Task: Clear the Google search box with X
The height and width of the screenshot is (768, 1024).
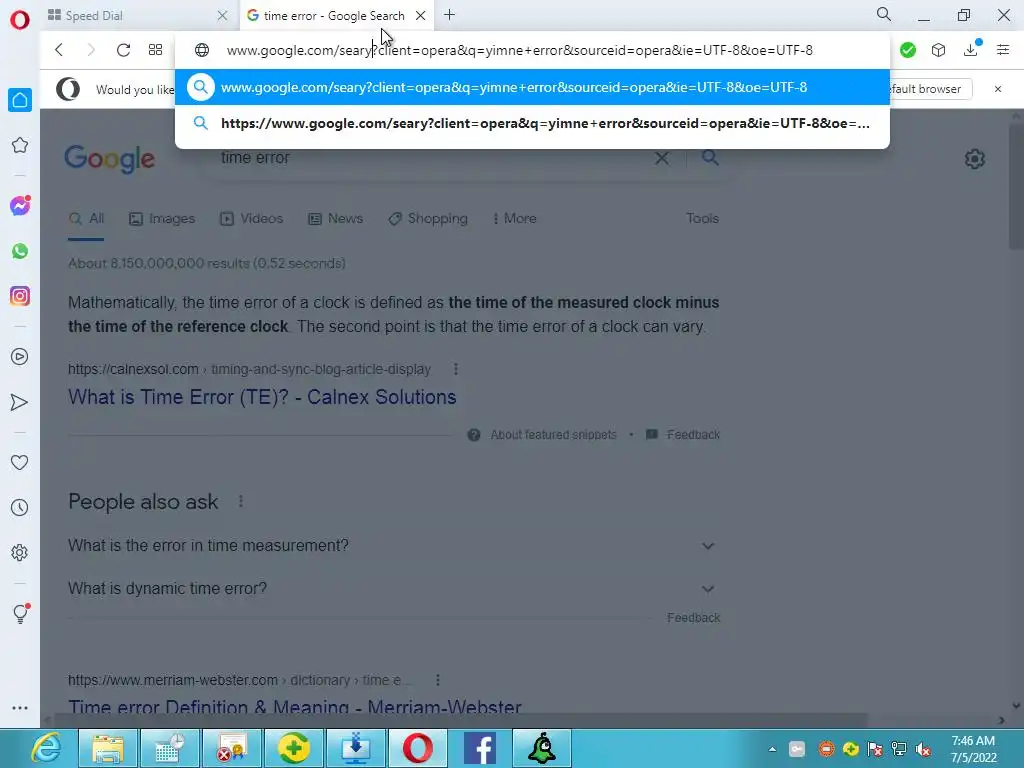Action: (x=662, y=158)
